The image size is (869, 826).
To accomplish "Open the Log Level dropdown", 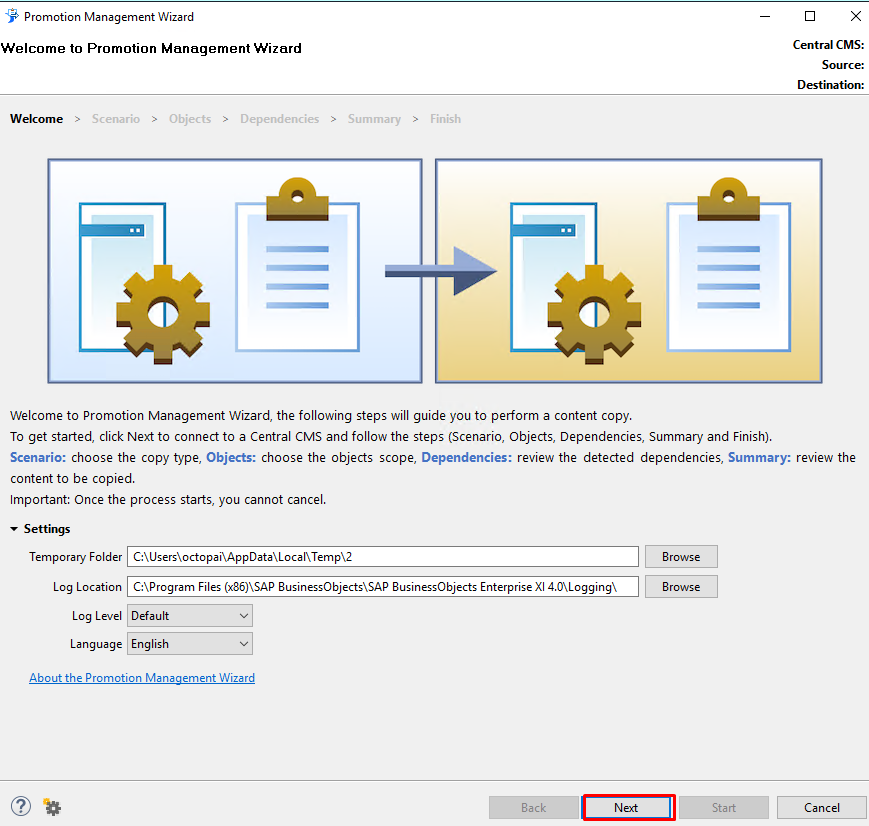I will click(190, 616).
